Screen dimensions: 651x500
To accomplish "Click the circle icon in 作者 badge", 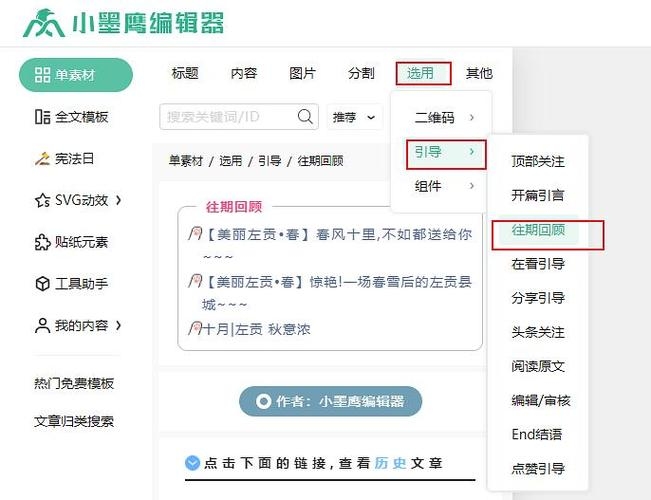I will tap(264, 401).
